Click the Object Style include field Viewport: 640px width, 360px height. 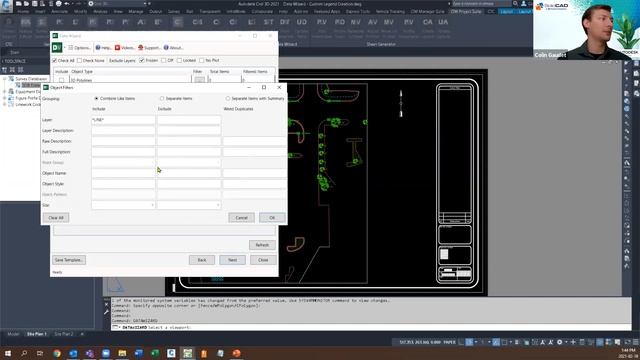(123, 184)
